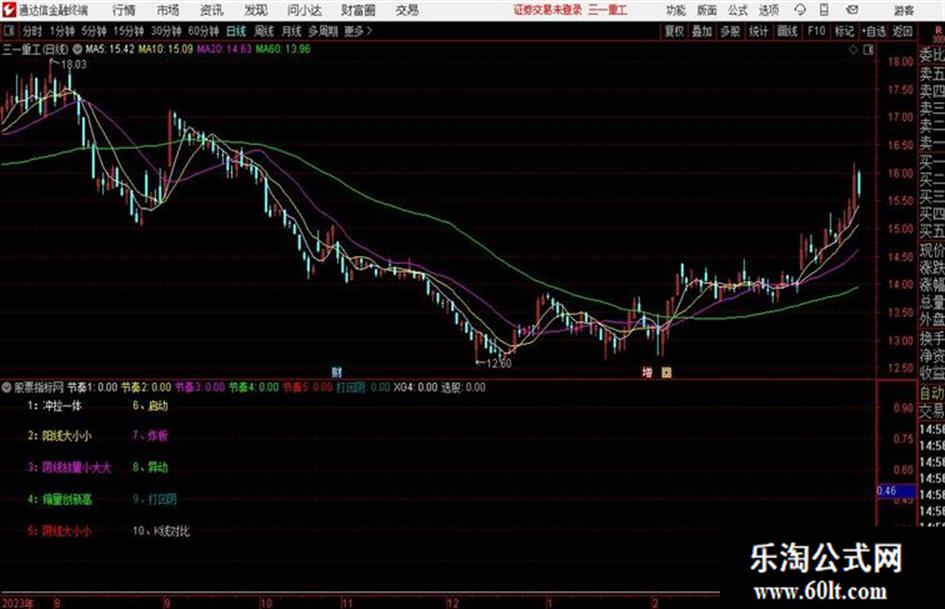Switch to the 15分钟 period tab
This screenshot has height=609, width=945.
(128, 31)
